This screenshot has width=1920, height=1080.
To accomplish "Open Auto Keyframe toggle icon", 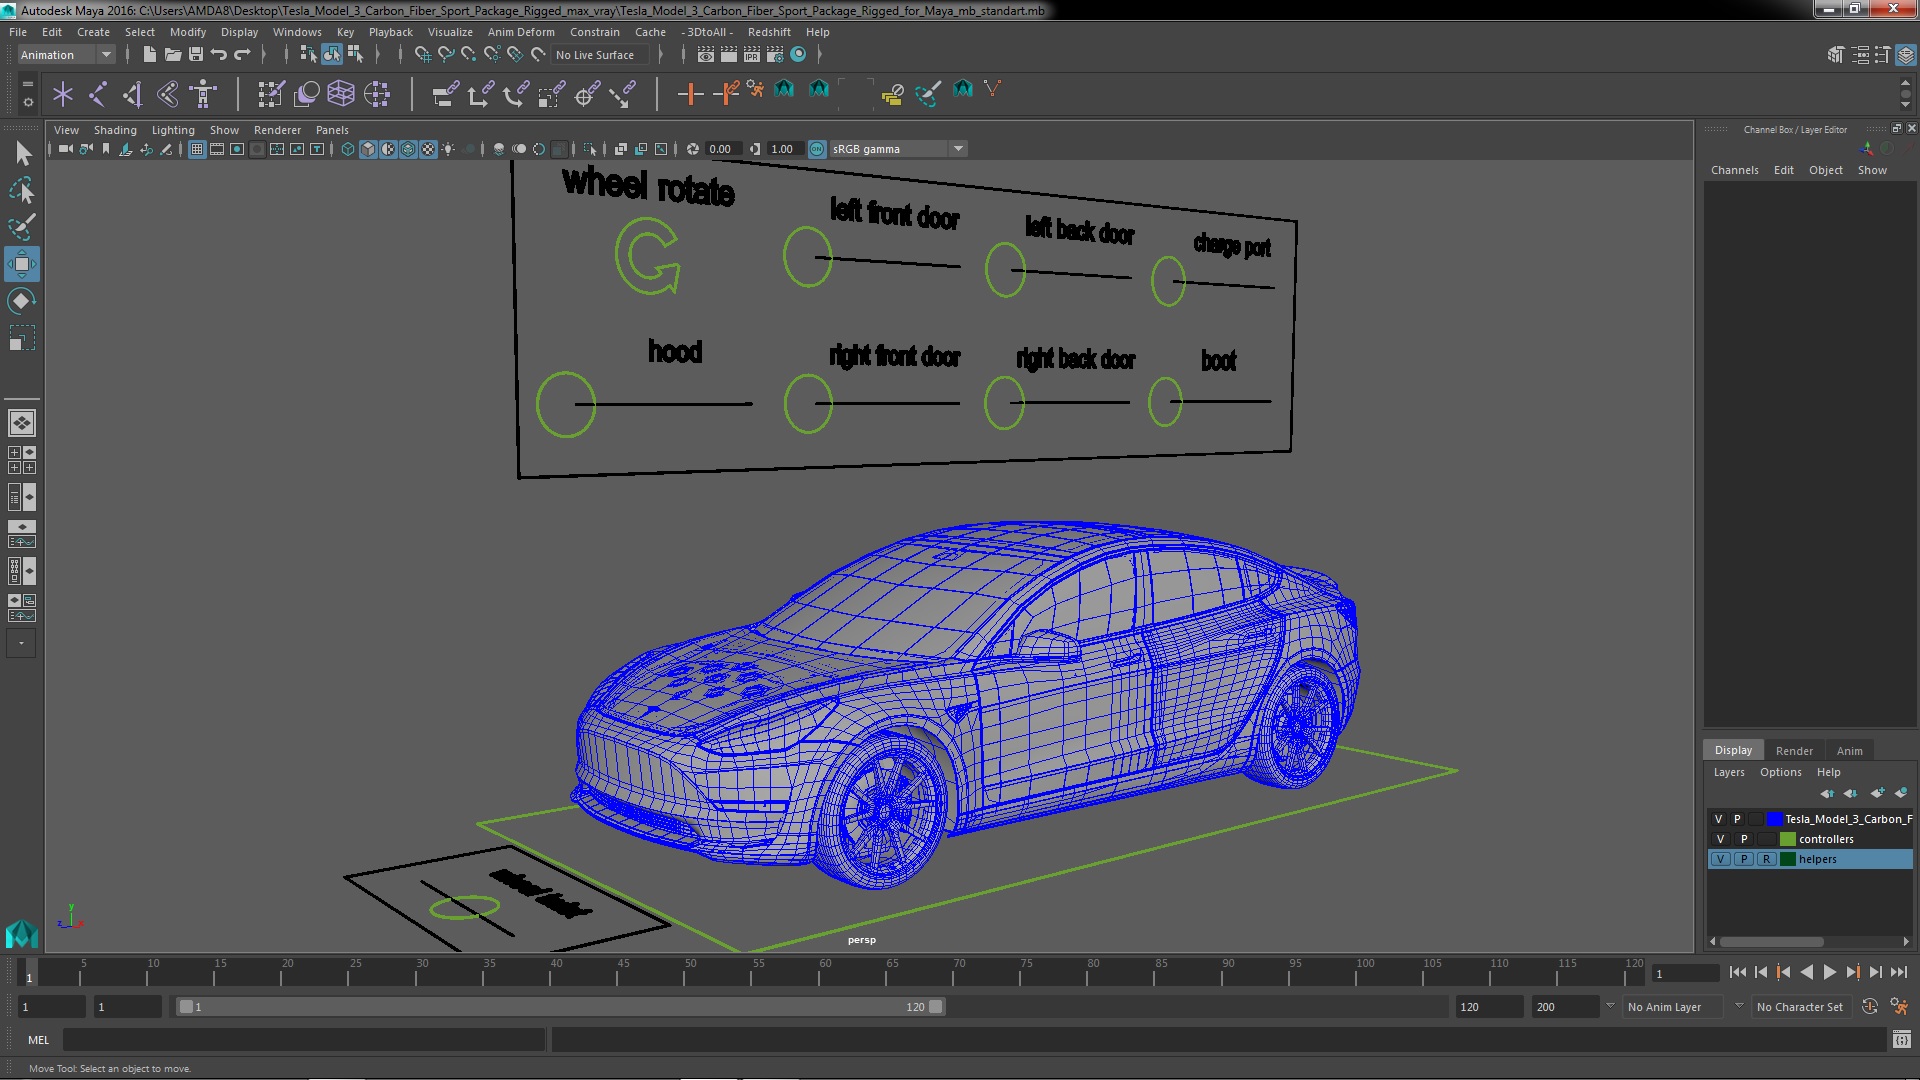I will click(x=1869, y=1007).
